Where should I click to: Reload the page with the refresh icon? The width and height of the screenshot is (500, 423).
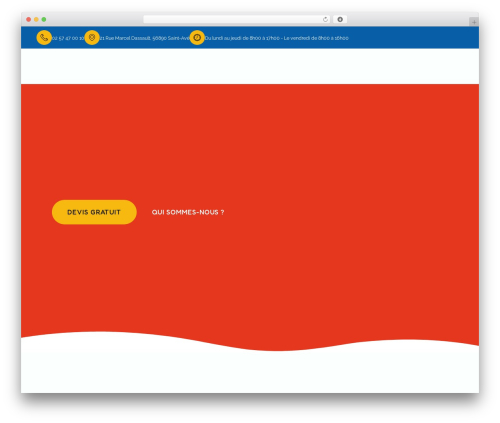pyautogui.click(x=325, y=19)
